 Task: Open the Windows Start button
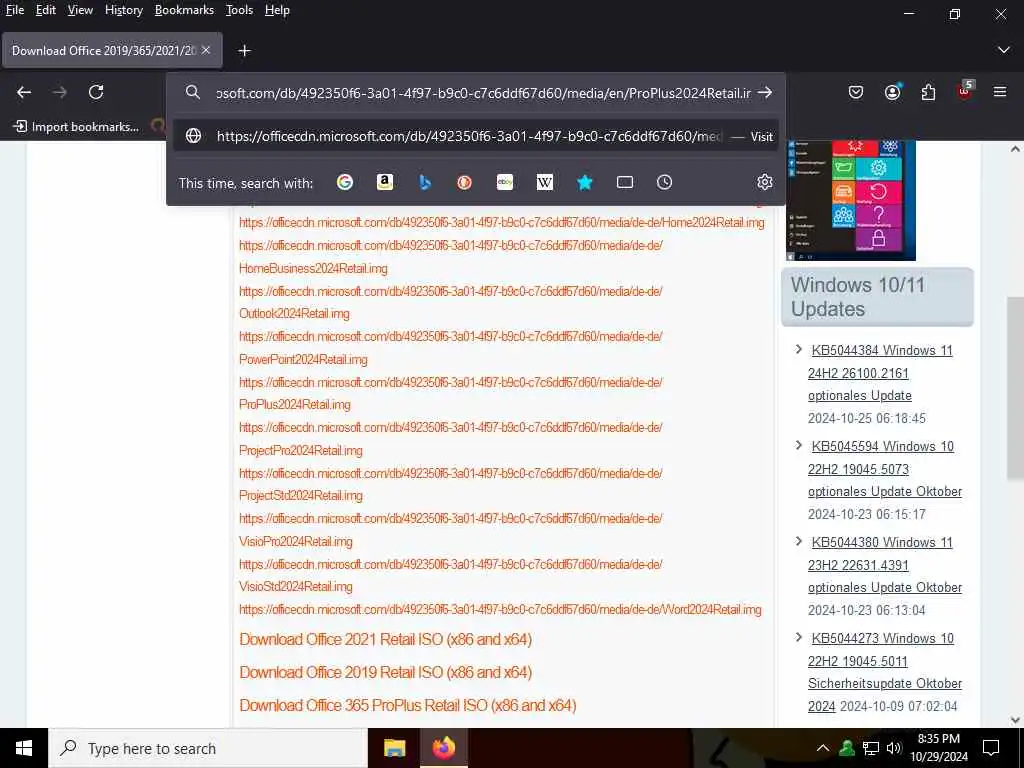[24, 748]
